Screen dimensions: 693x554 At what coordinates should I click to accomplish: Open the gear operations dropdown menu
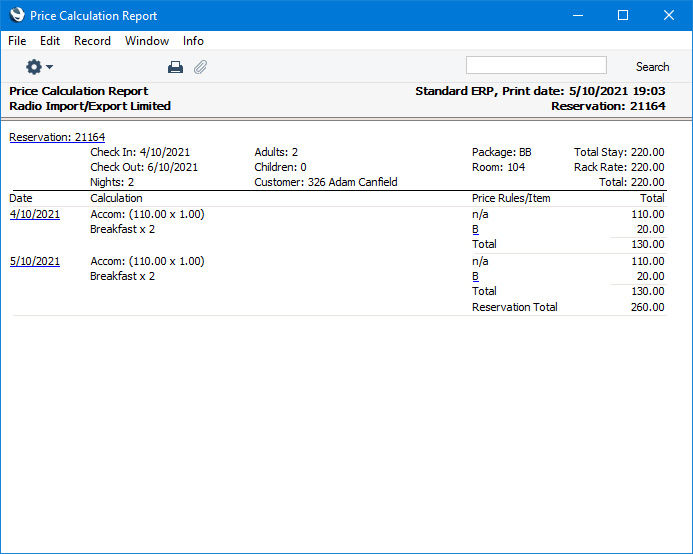tap(39, 67)
